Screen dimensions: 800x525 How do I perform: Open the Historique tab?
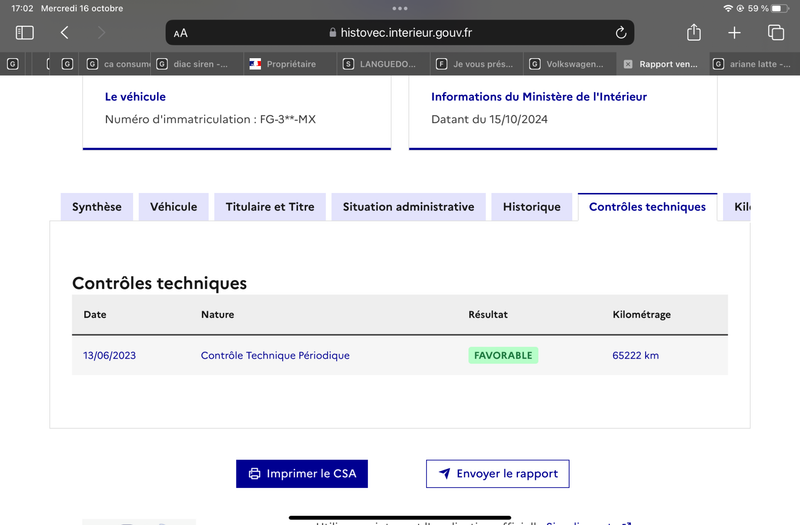pyautogui.click(x=532, y=207)
